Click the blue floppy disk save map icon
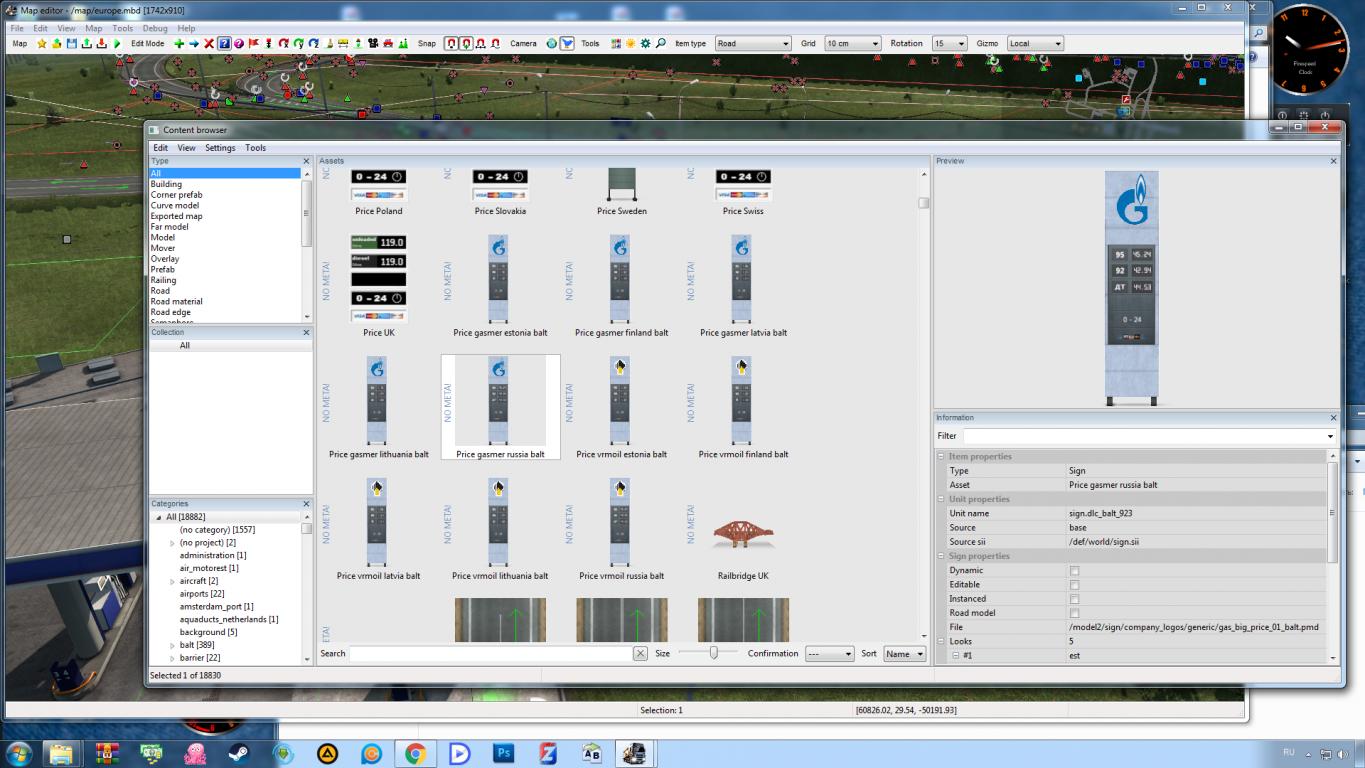1365x768 pixels. point(71,44)
